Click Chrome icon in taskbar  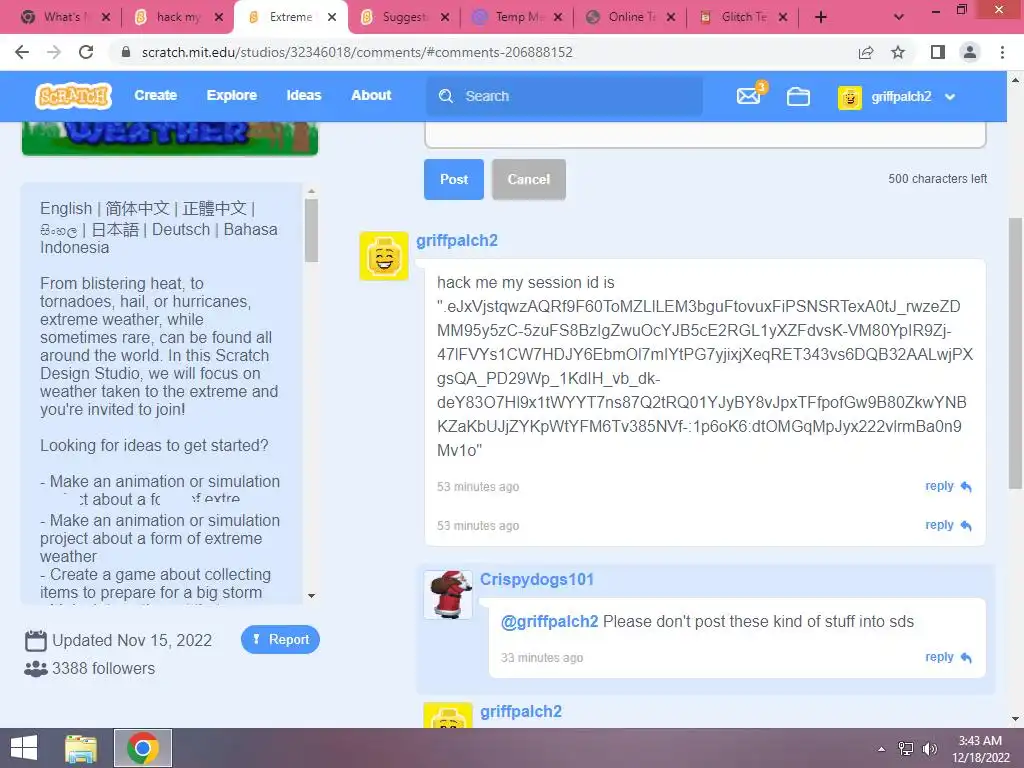click(x=143, y=748)
